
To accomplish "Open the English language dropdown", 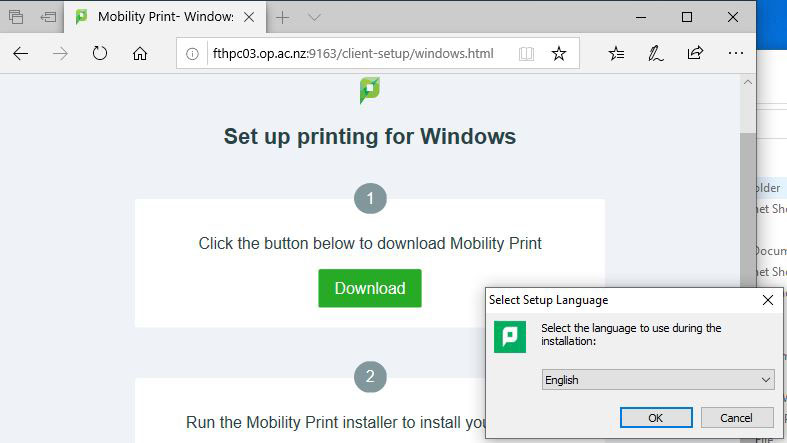I will 658,380.
